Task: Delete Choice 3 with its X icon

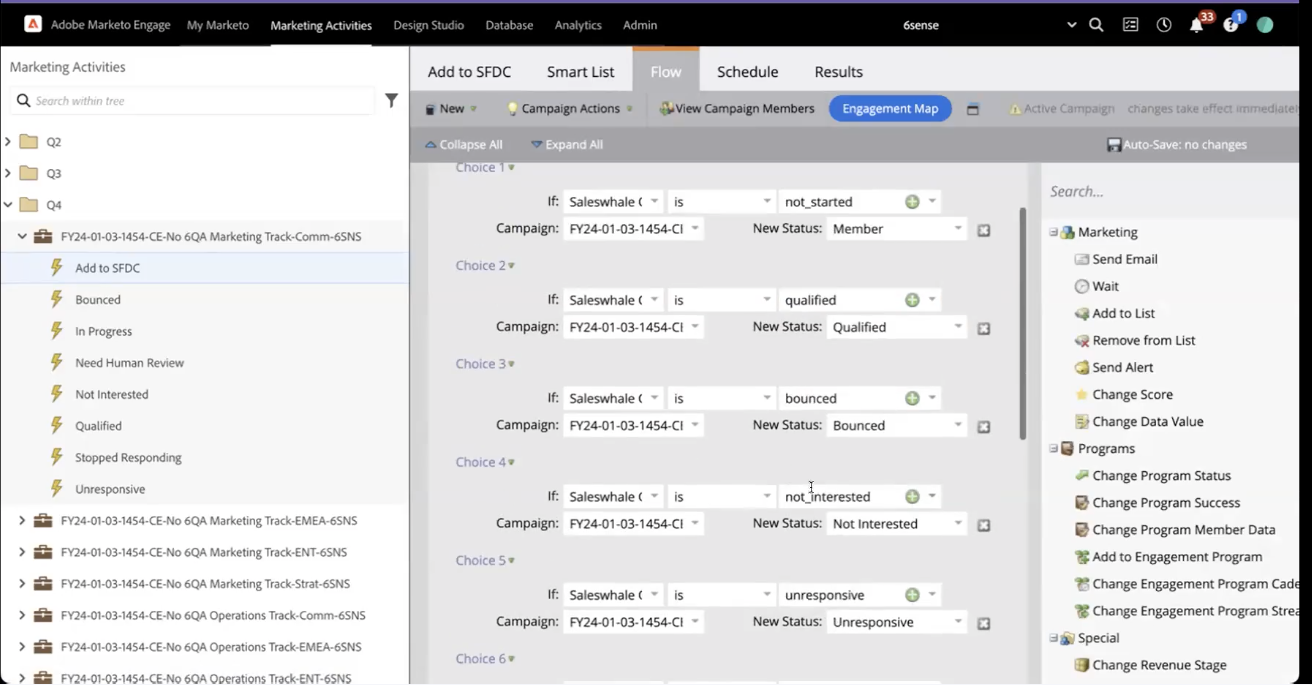Action: coord(984,426)
